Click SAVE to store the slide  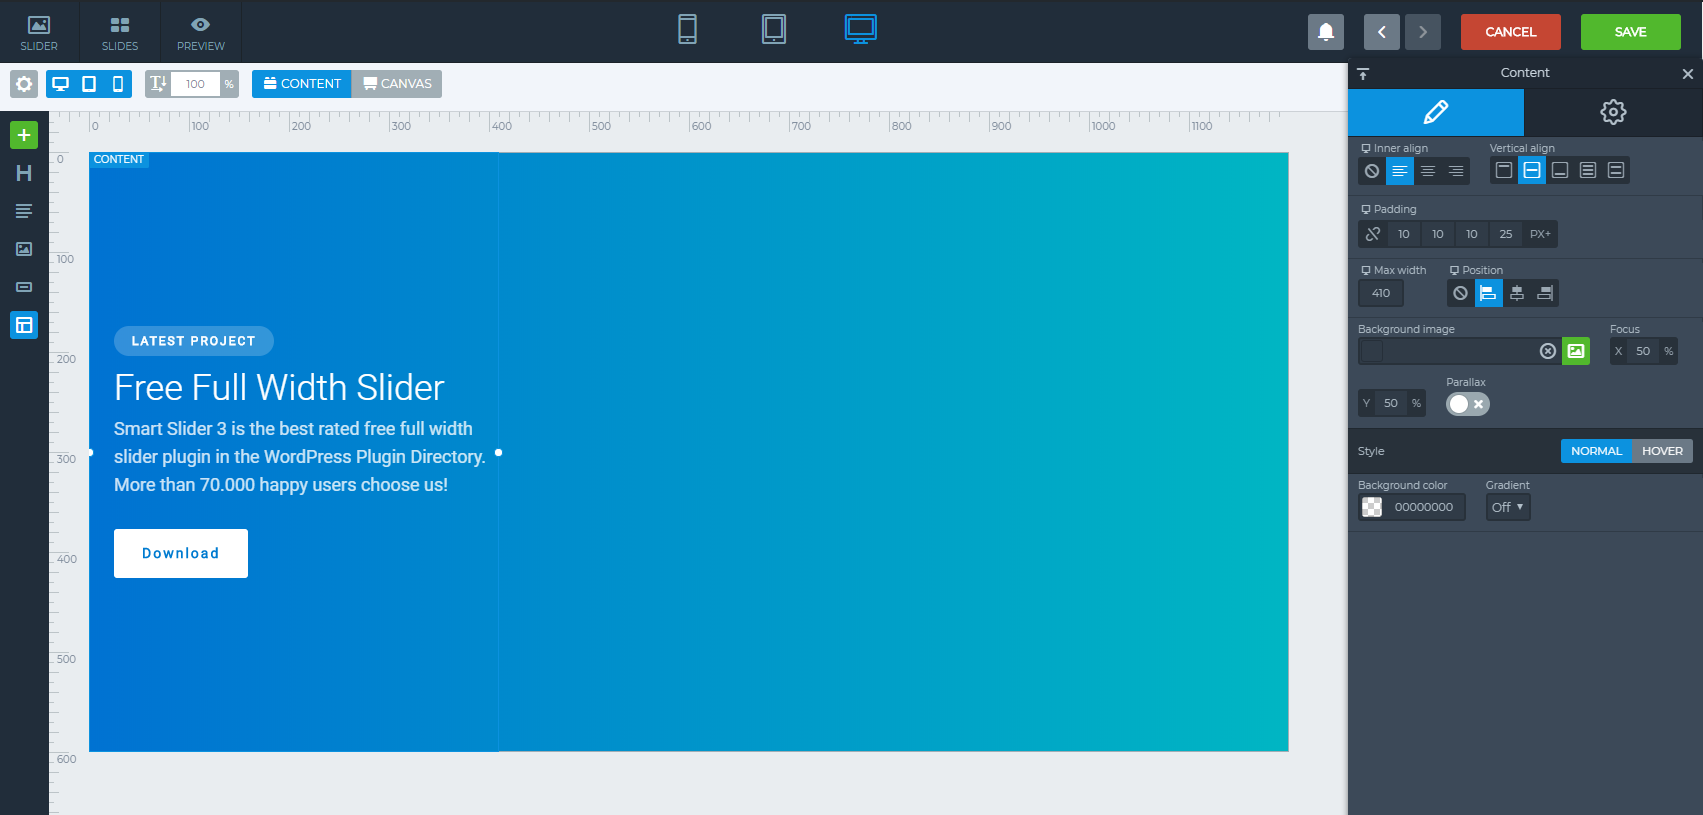click(1631, 32)
